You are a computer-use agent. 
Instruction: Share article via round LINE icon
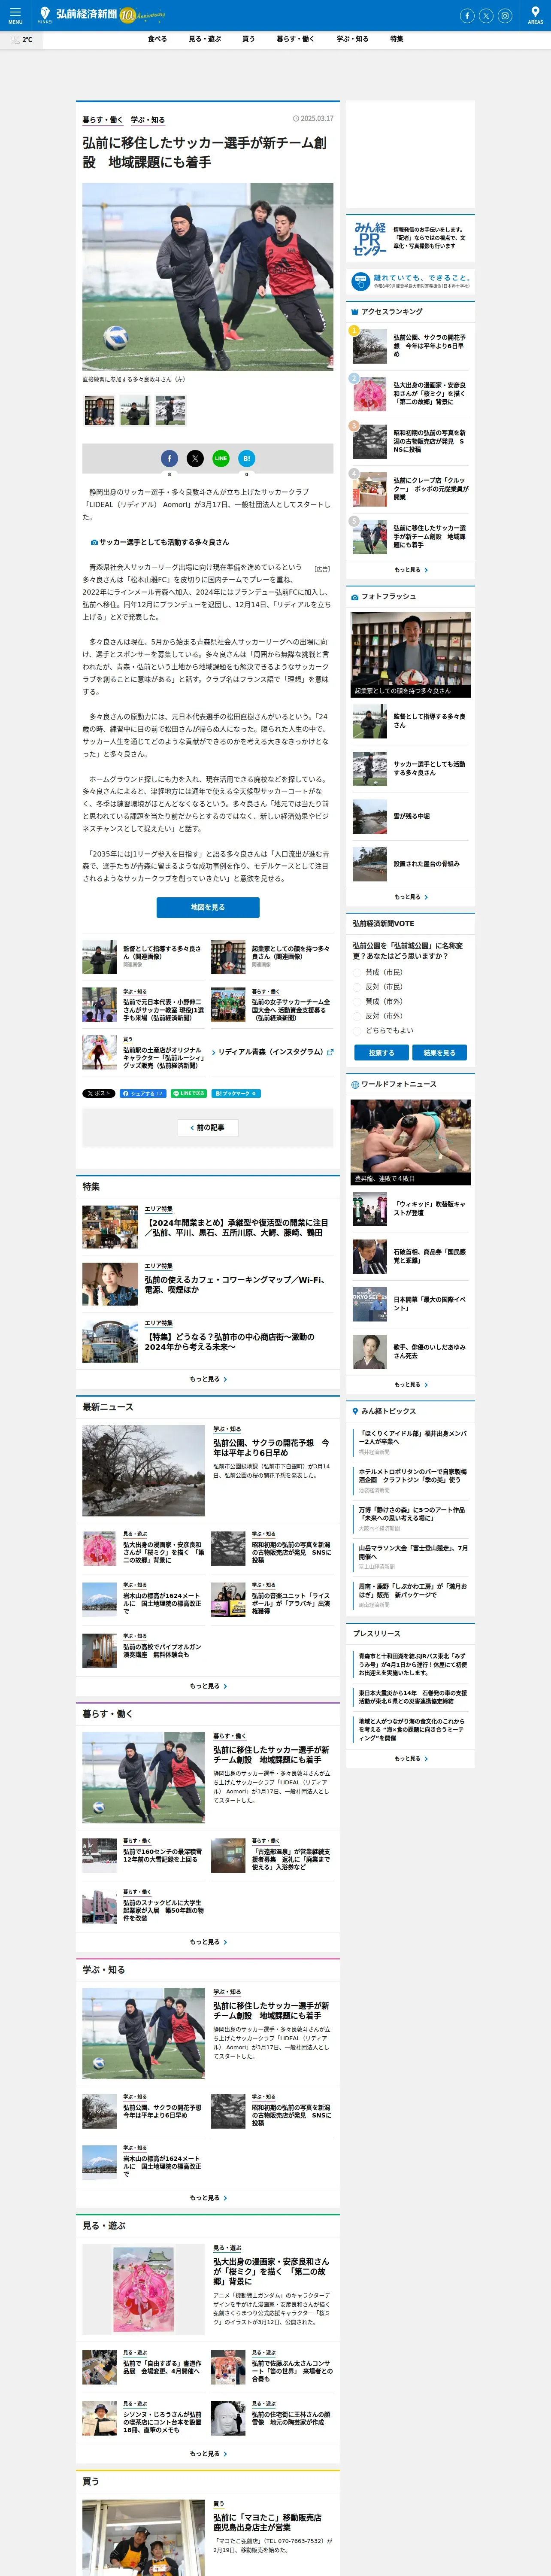pos(221,458)
